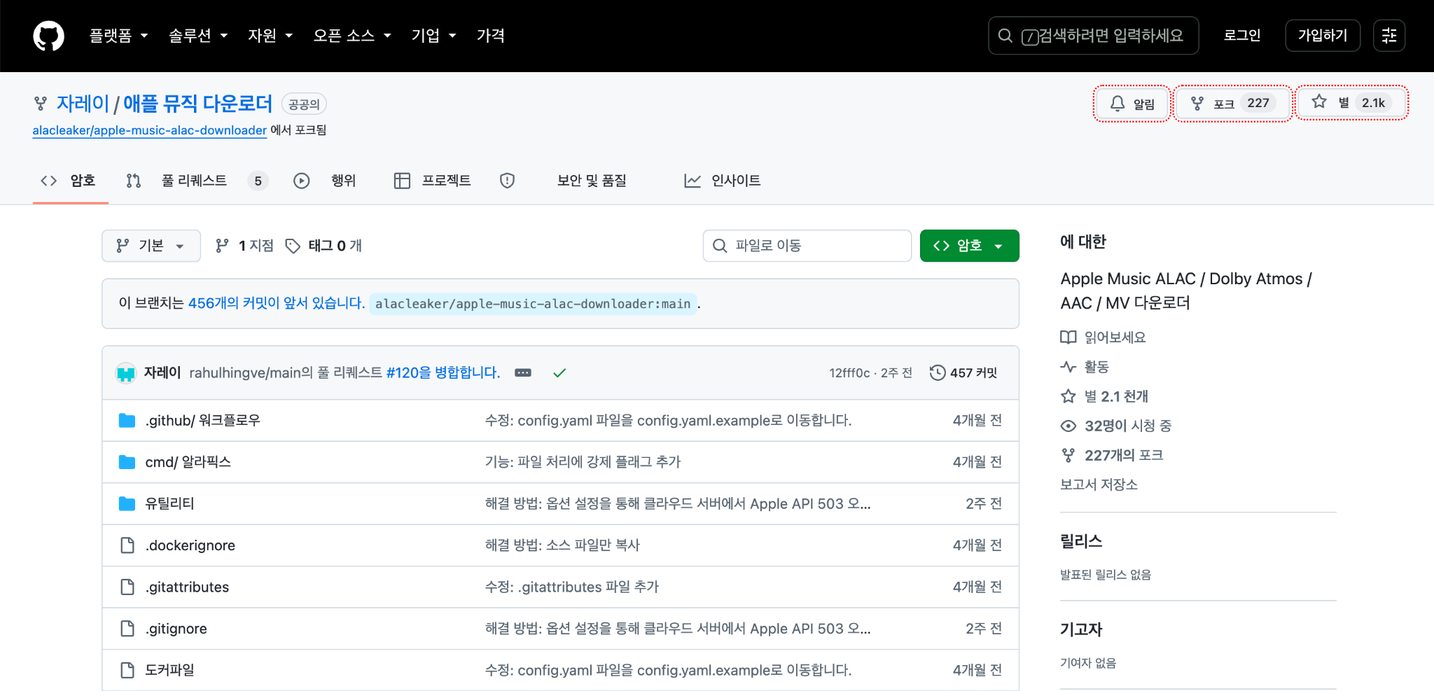Click the eye icon next to 32명이 시청 중
This screenshot has height=691, width=1434.
[1068, 426]
